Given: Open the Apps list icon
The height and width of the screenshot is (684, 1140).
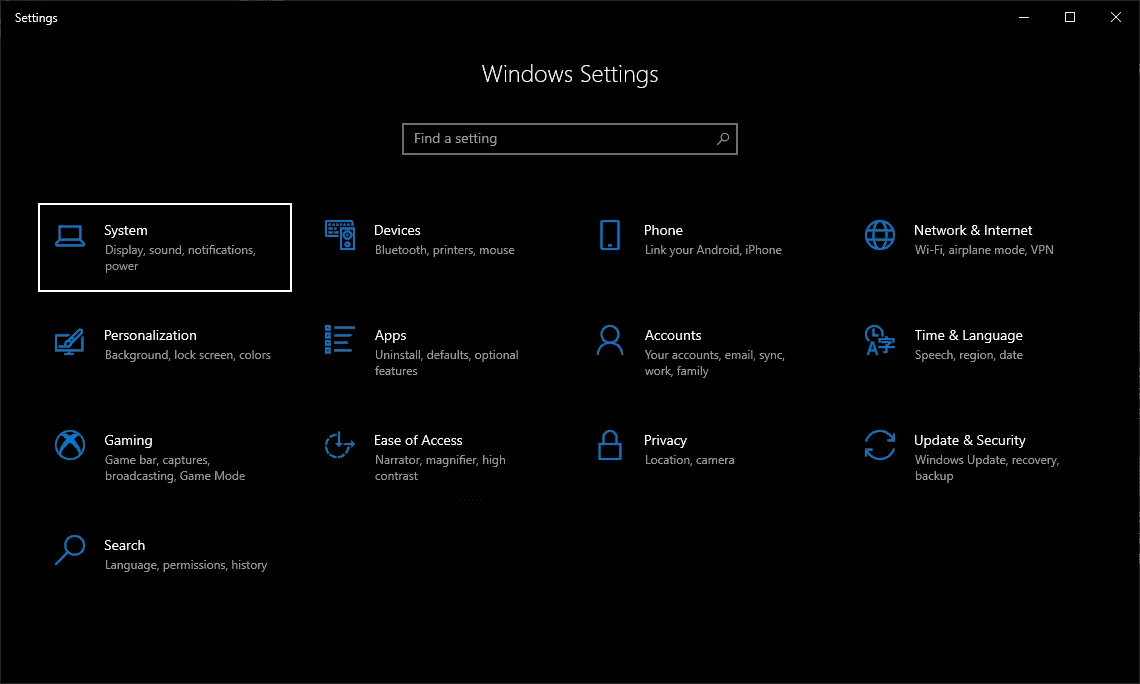Looking at the screenshot, I should tap(340, 339).
